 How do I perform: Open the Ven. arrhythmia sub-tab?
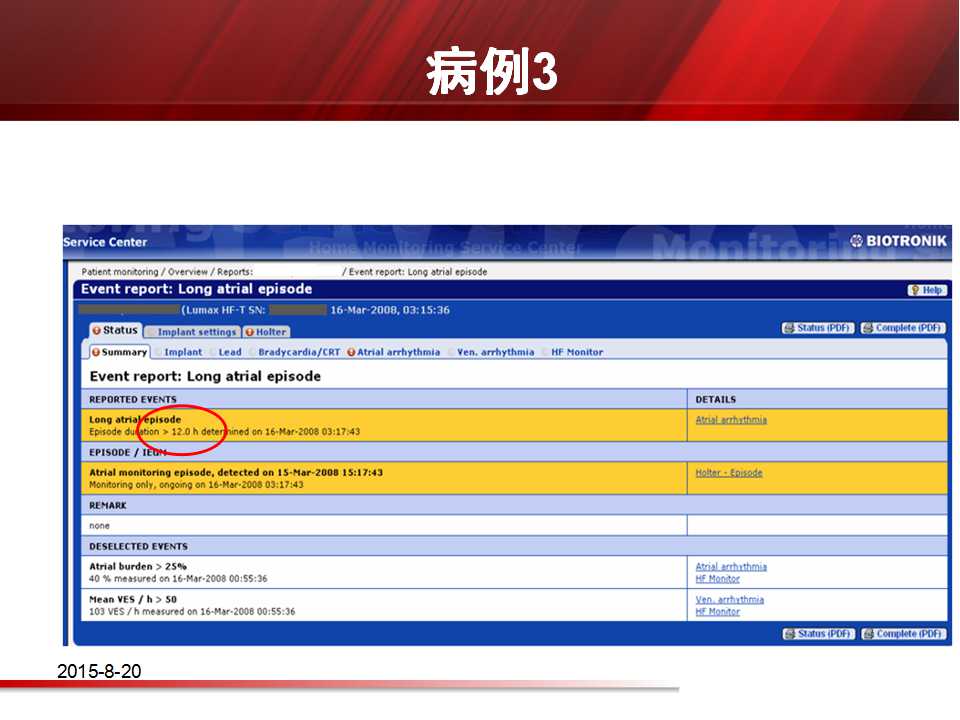(491, 352)
